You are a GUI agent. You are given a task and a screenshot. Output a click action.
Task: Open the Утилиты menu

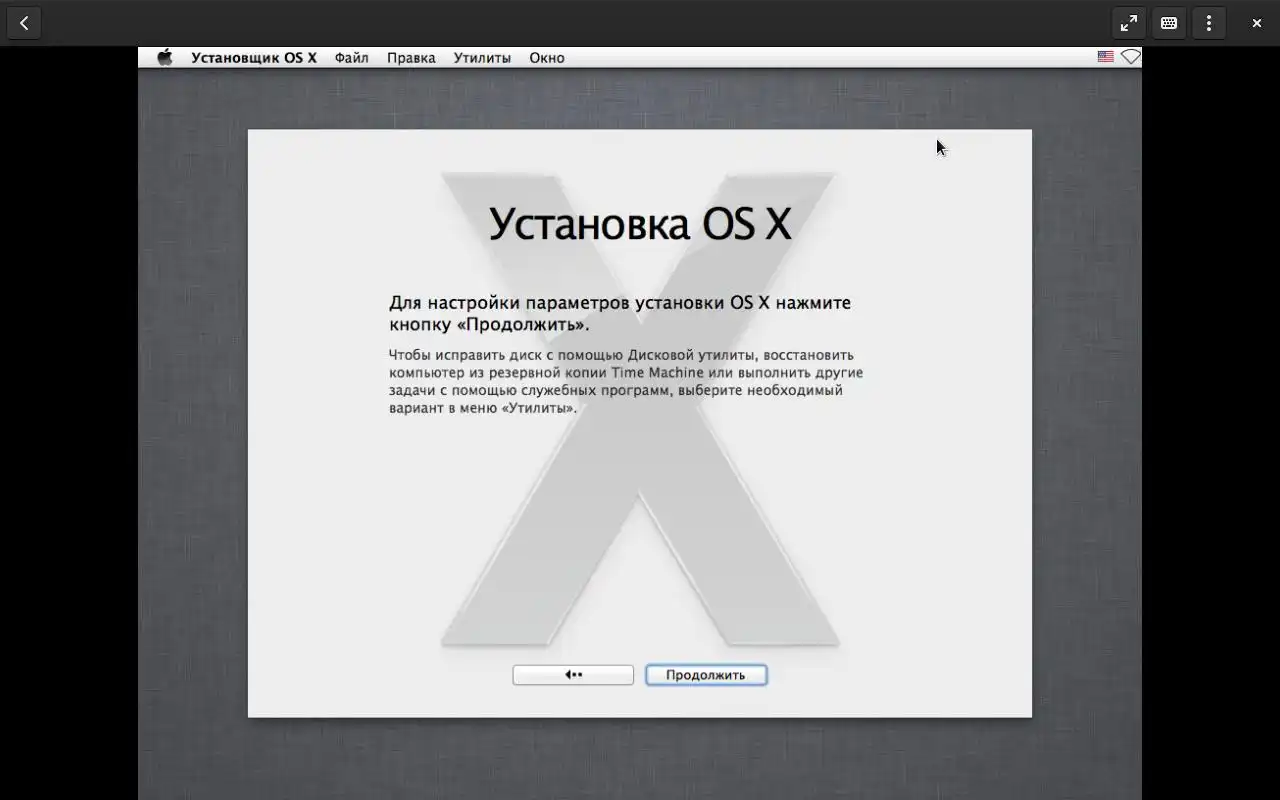[x=482, y=58]
